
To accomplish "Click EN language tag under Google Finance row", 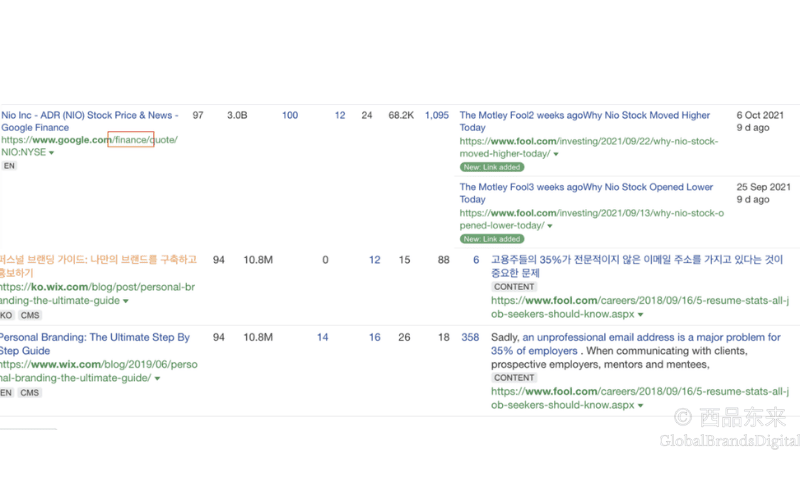I will [9, 166].
